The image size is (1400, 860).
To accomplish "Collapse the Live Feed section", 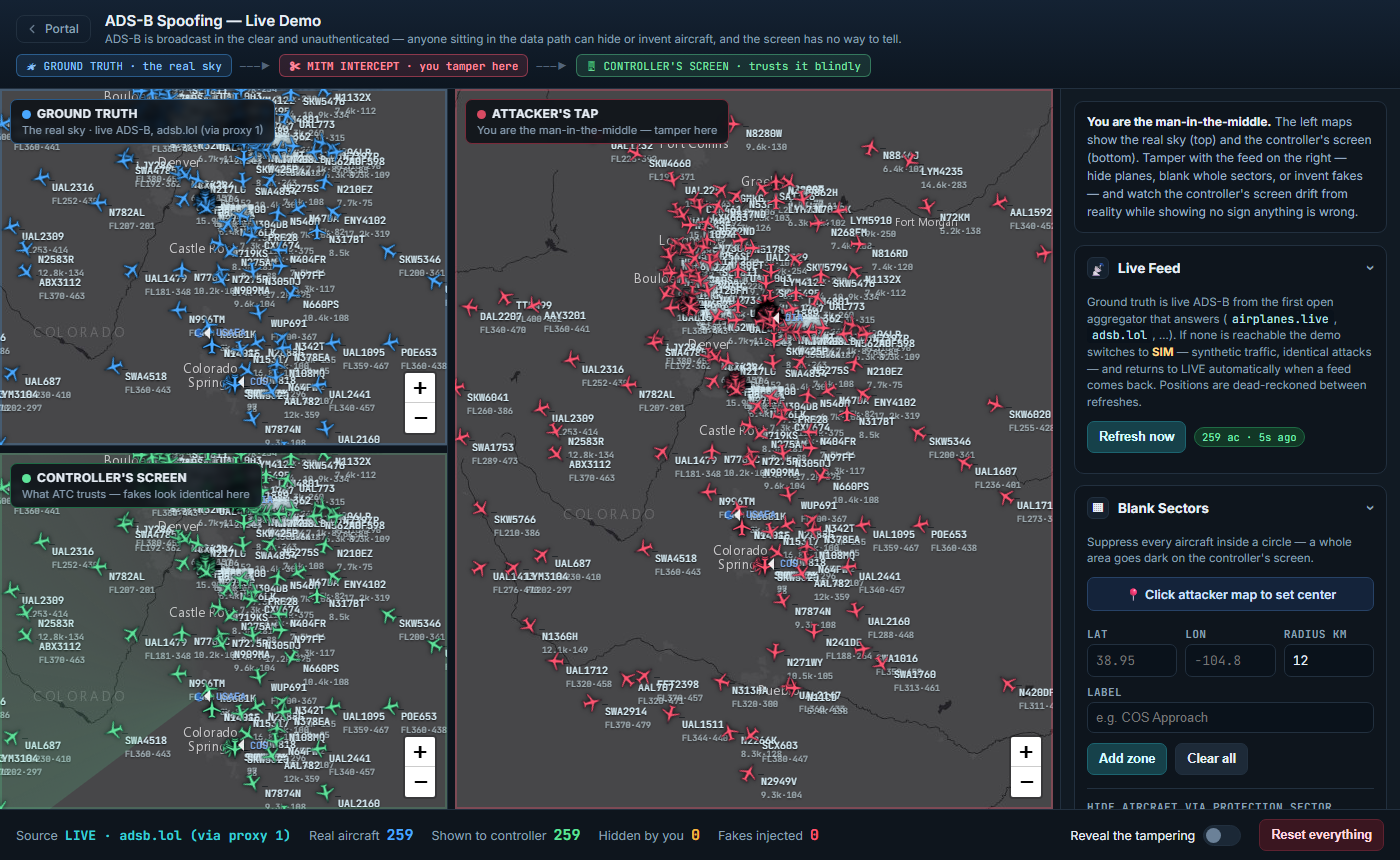I will tap(1370, 268).
